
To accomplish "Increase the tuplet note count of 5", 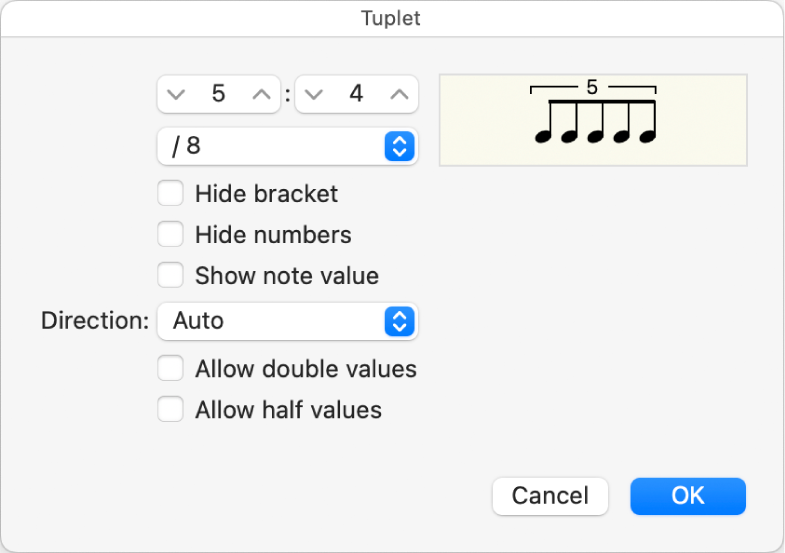I will pos(261,95).
